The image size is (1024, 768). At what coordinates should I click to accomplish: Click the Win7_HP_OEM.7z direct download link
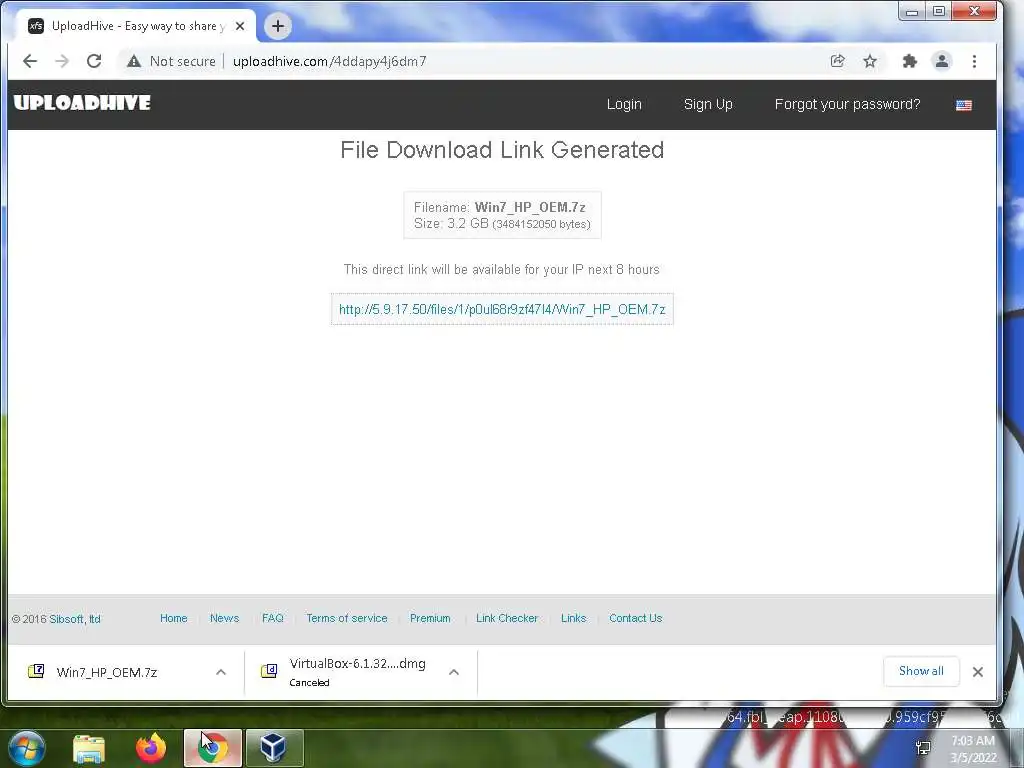tap(502, 310)
